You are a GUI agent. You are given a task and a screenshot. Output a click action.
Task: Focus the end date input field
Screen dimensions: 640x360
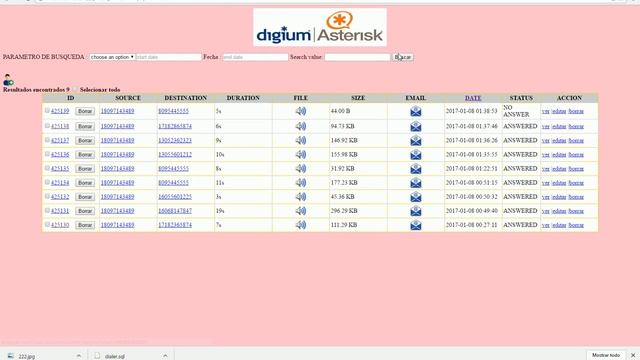256,57
